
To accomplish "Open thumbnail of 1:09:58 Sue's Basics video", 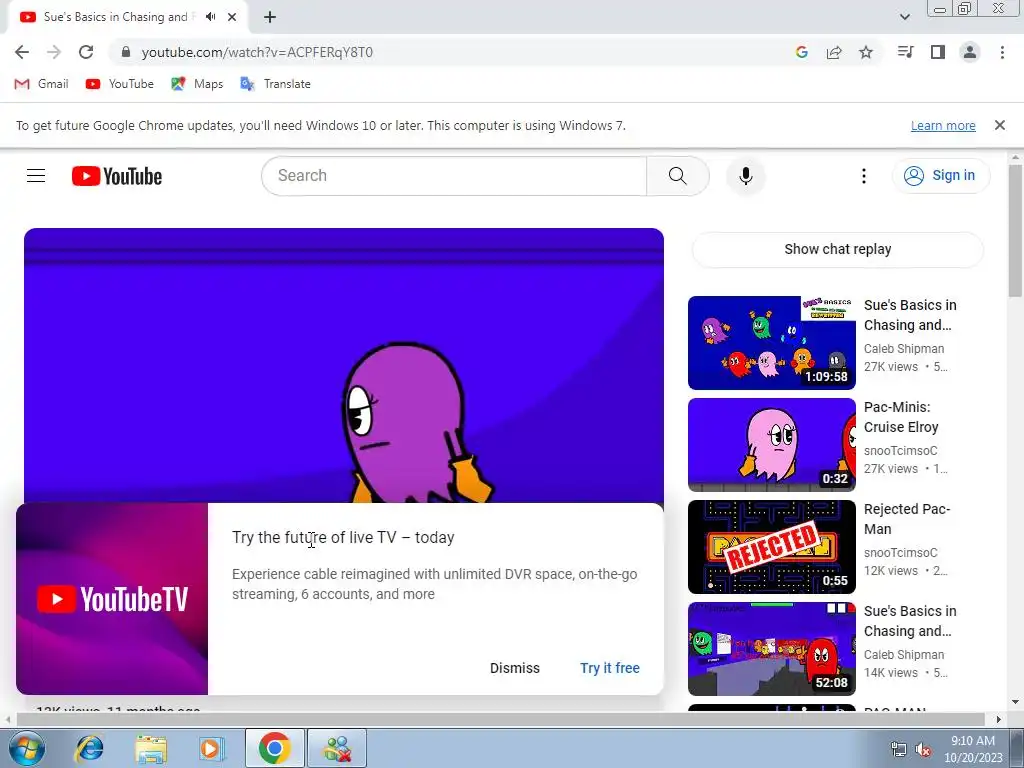I will tap(771, 343).
